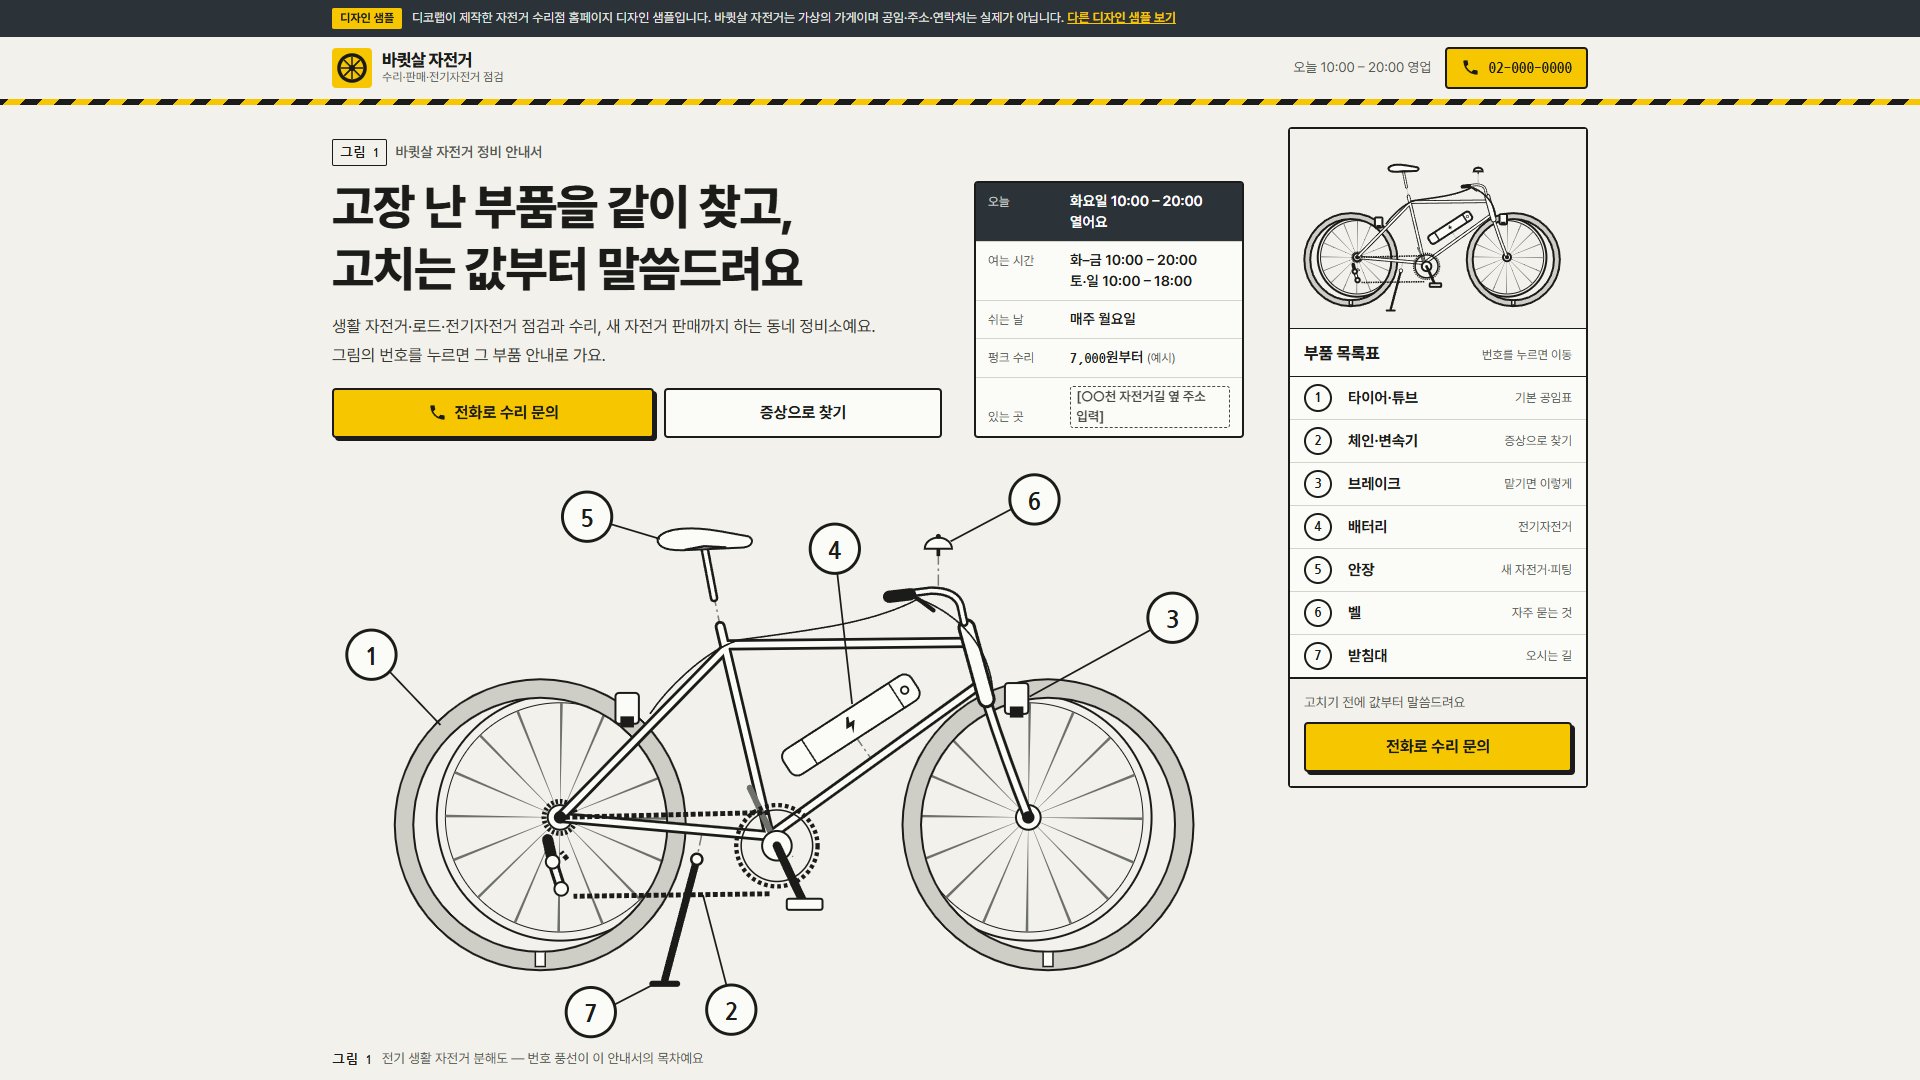1920x1080 pixels.
Task: Open 배터리 in the parts list
Action: pos(1438,527)
